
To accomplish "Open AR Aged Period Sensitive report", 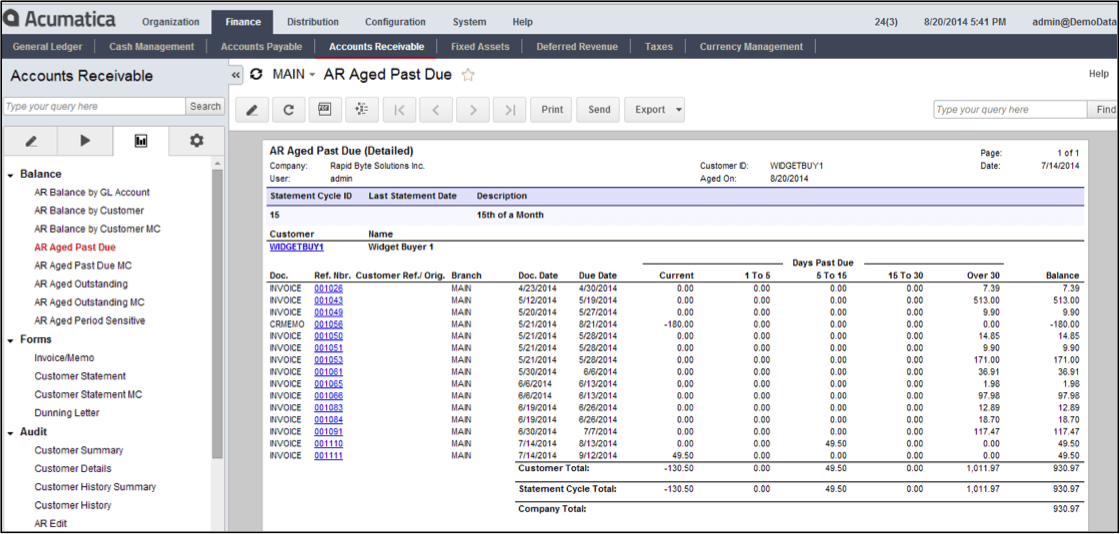I will click(x=89, y=321).
